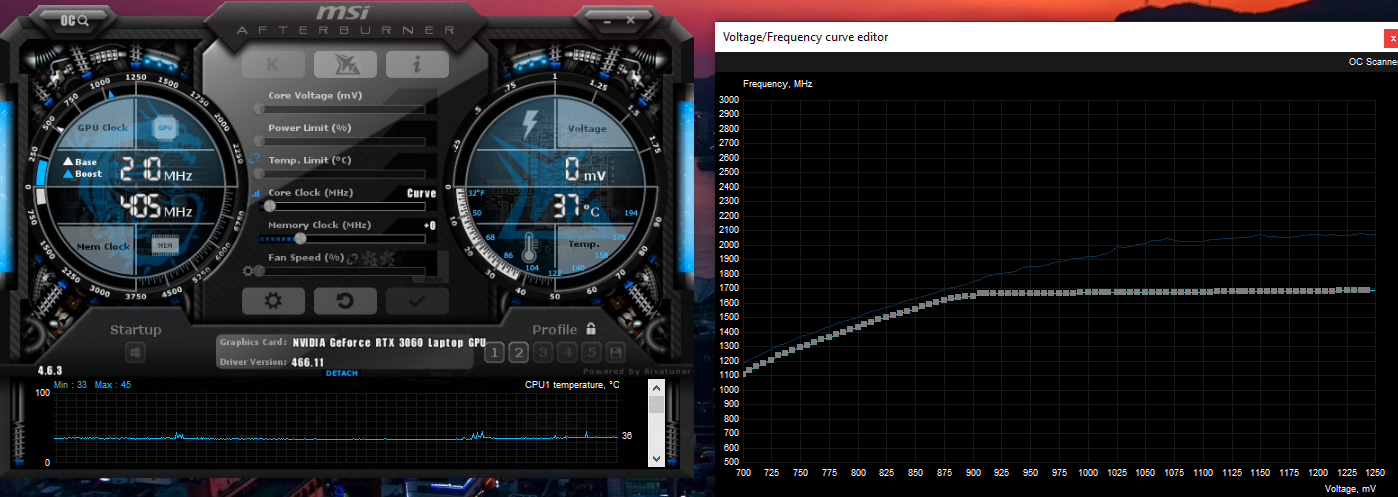Adjust the Temp. Limit slider
The image size is (1398, 497).
340,173
